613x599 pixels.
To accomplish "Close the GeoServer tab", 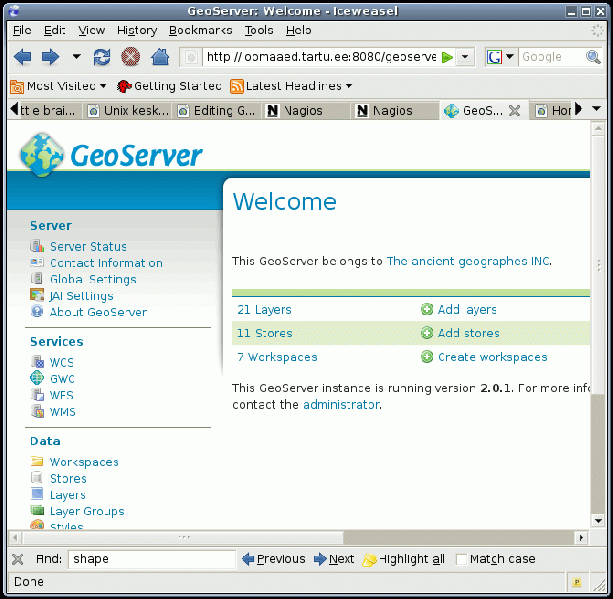I will (514, 111).
